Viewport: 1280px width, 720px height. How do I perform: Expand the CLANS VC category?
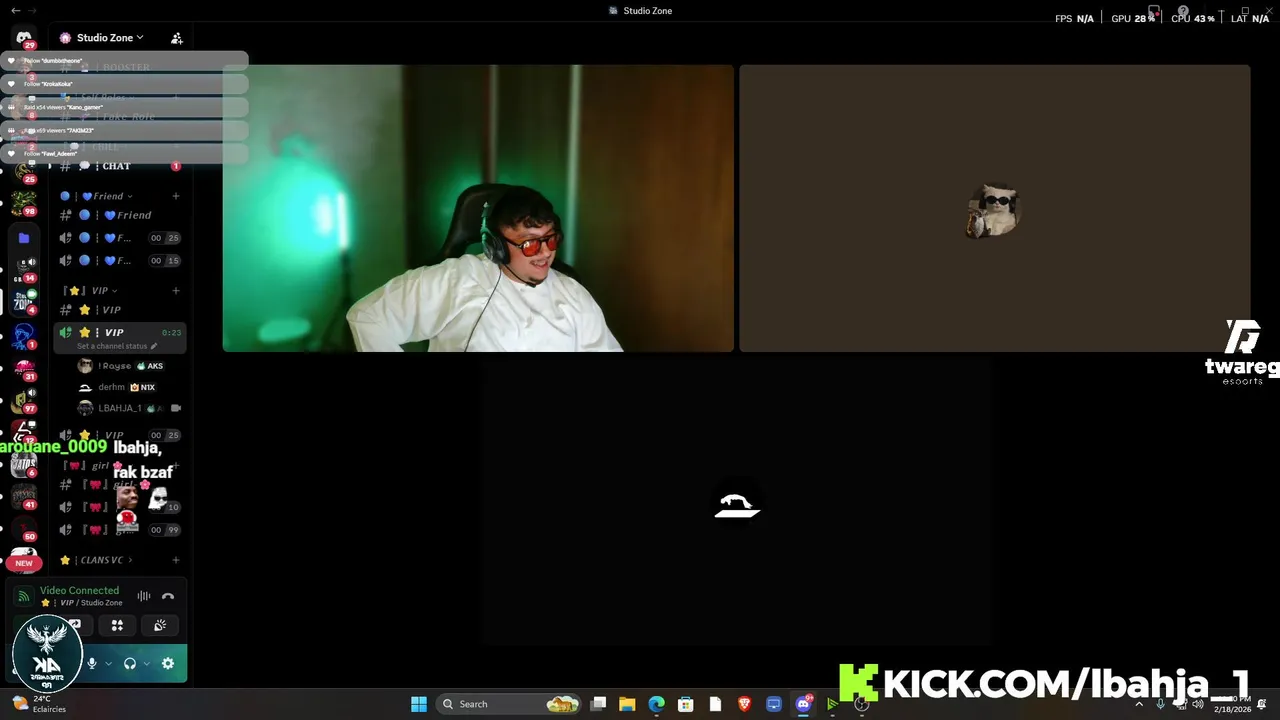(96, 560)
